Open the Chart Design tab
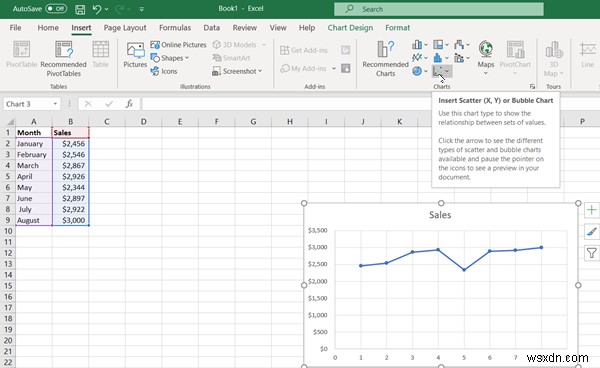600x368 pixels. pyautogui.click(x=350, y=28)
